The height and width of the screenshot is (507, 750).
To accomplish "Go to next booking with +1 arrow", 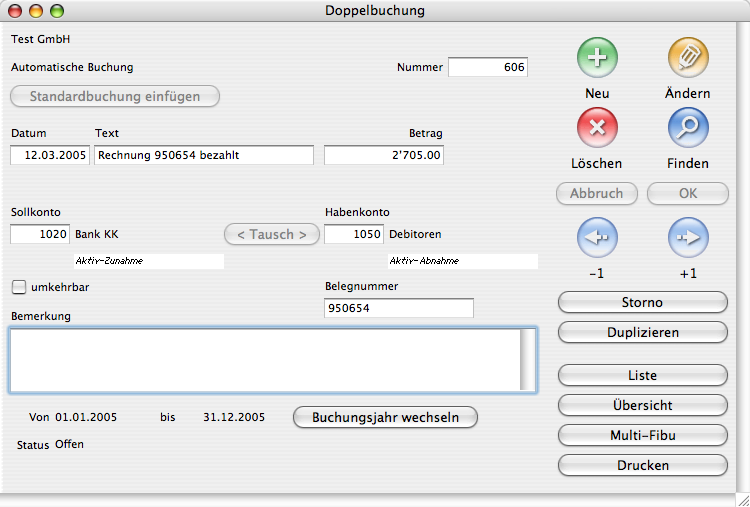I will coord(688,238).
